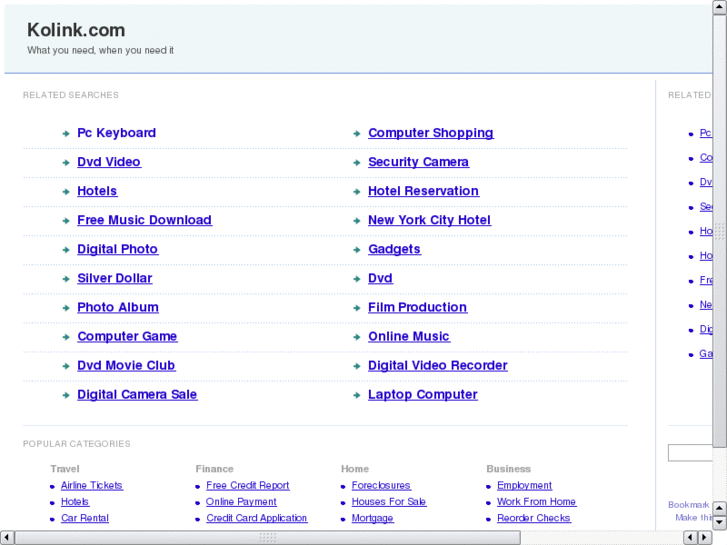
Task: Open the Film Production link
Action: click(x=417, y=308)
